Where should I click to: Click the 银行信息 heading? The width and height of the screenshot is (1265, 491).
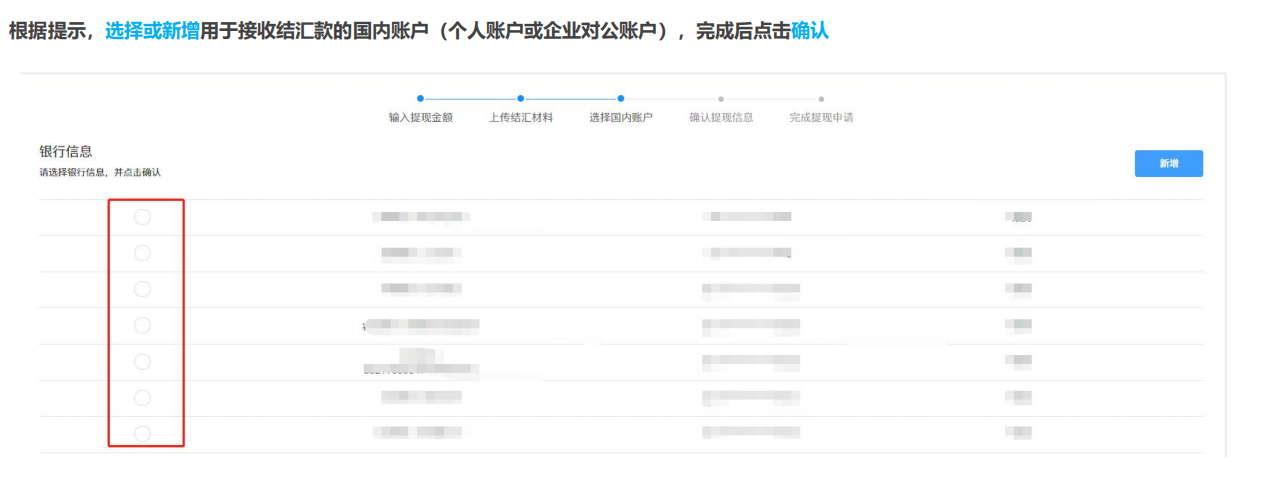66,152
